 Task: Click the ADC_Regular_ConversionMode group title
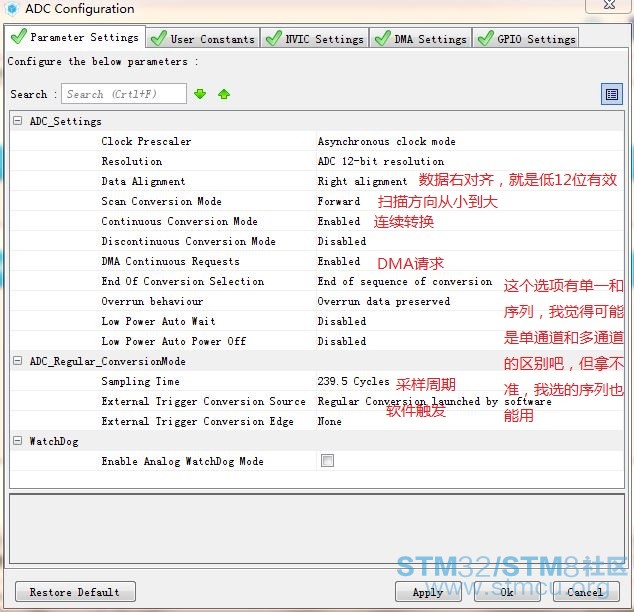pyautogui.click(x=108, y=361)
